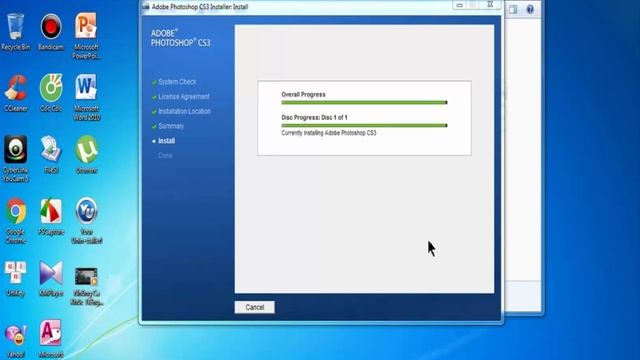Click the Adobe Photoshop CS3 logo text
The height and width of the screenshot is (360, 640).
180,38
